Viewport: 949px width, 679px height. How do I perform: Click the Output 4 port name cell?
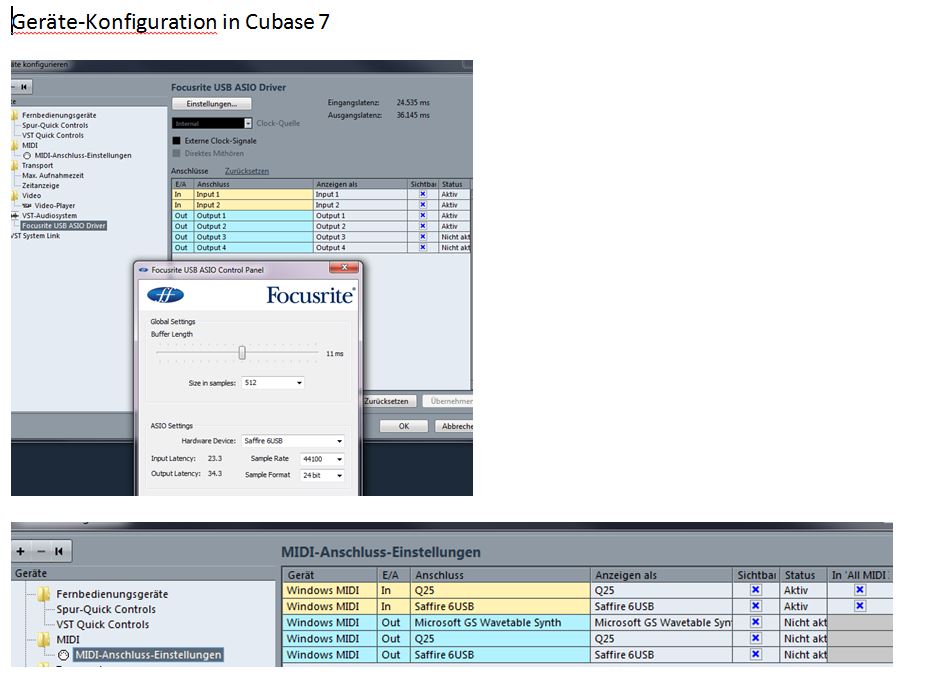click(x=253, y=248)
